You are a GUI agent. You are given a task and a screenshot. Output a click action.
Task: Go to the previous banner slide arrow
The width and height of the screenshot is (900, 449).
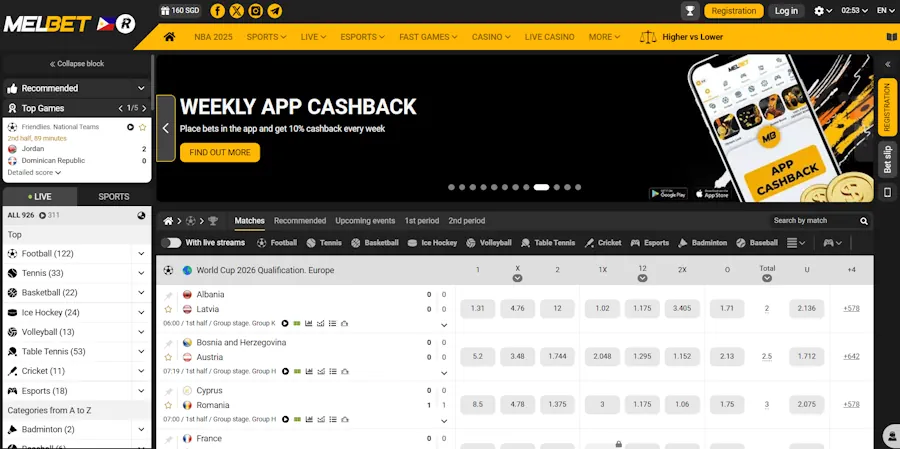pyautogui.click(x=166, y=128)
